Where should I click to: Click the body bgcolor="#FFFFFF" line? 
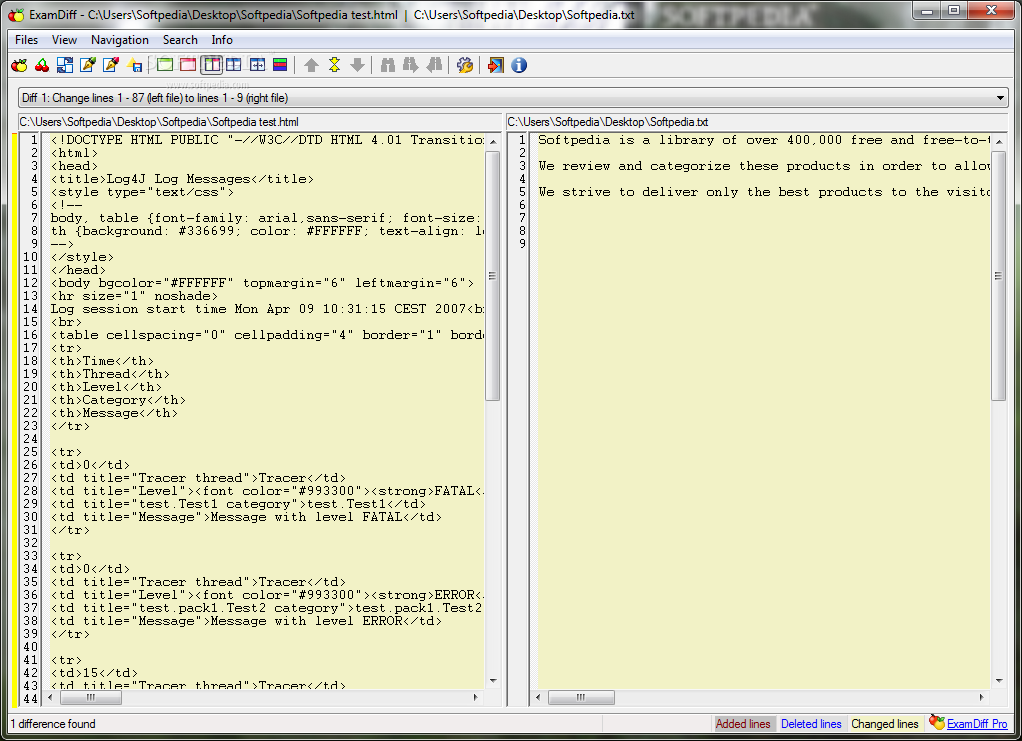tap(262, 283)
